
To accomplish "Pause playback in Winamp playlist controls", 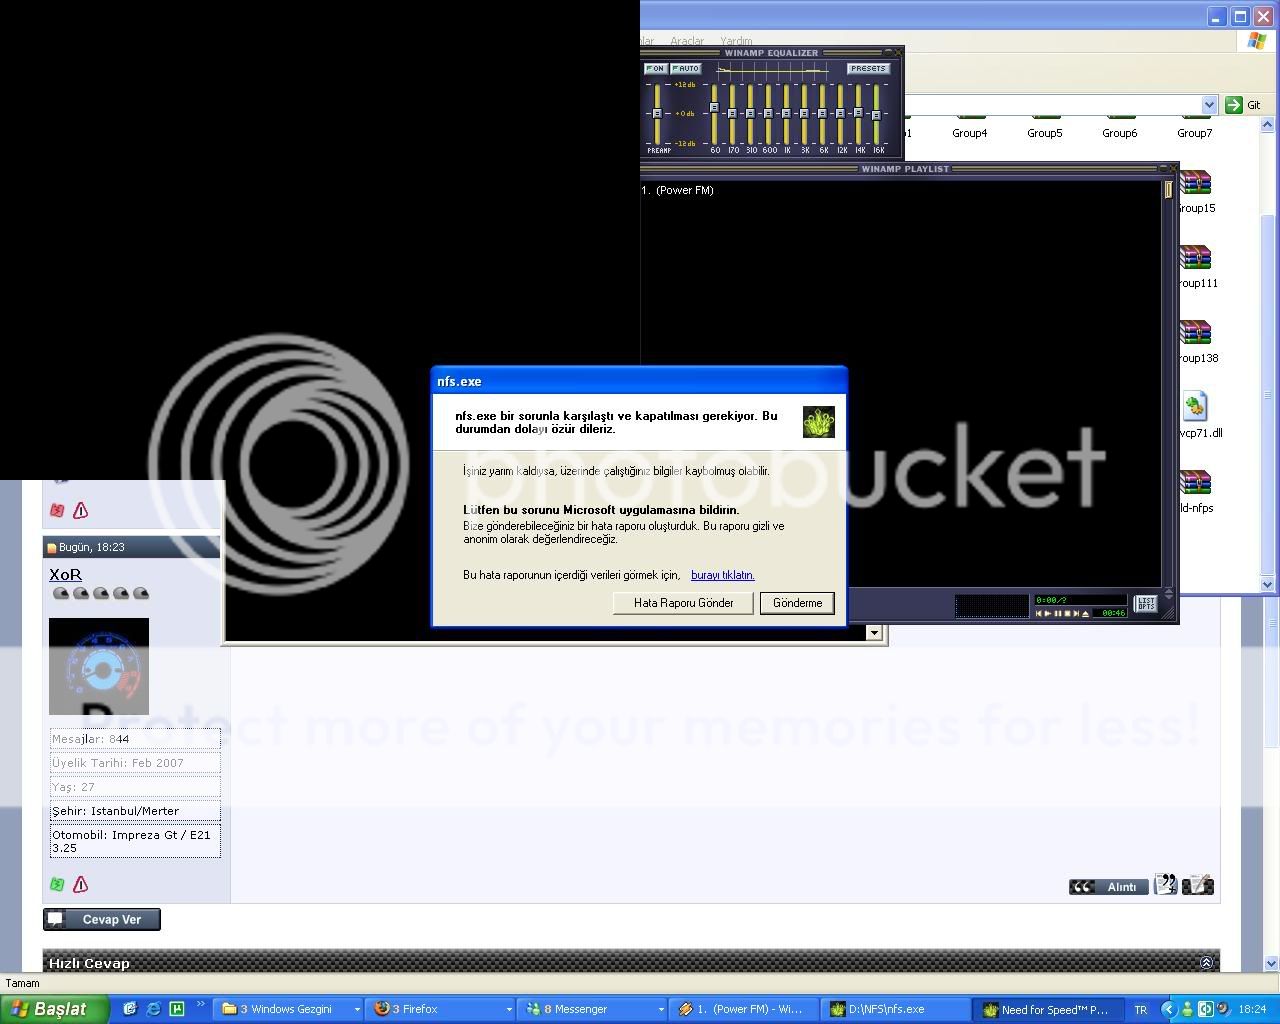I will (1058, 613).
